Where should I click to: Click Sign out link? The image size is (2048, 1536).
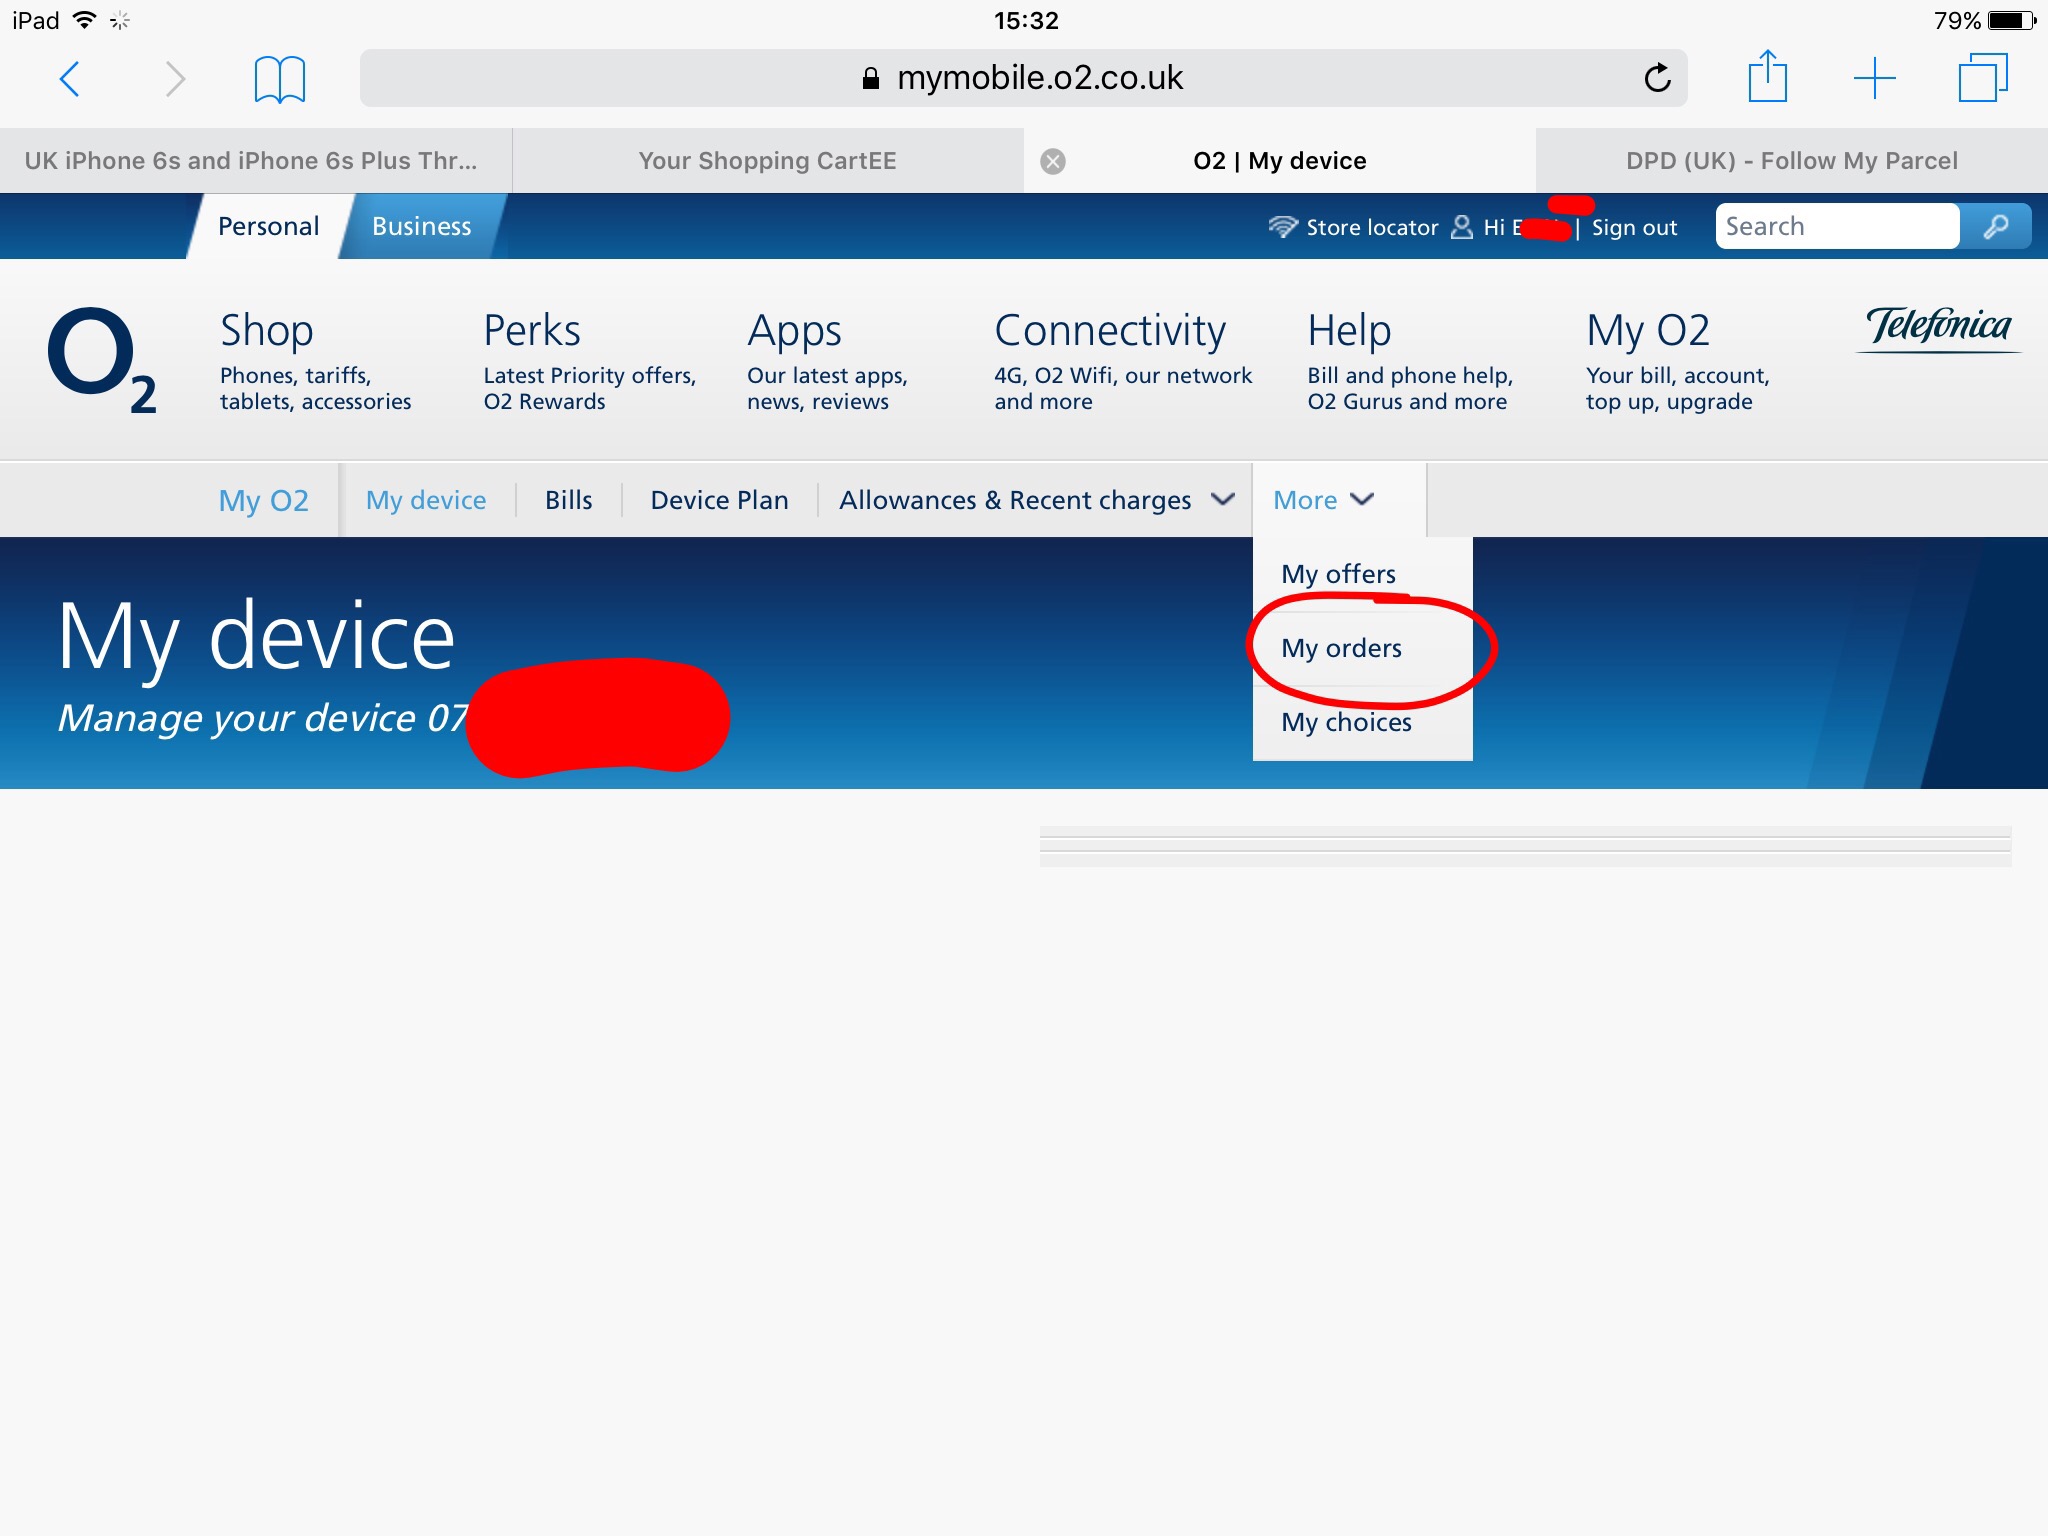click(x=1634, y=227)
